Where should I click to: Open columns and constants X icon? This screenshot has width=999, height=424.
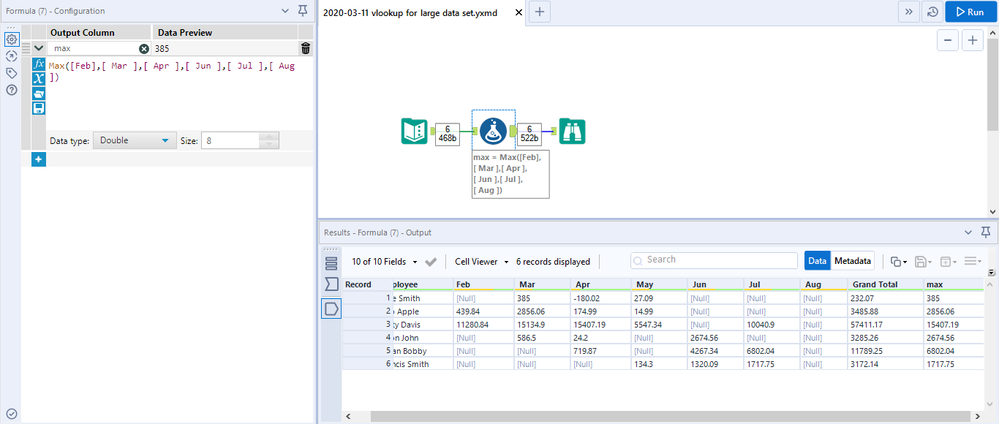click(39, 78)
